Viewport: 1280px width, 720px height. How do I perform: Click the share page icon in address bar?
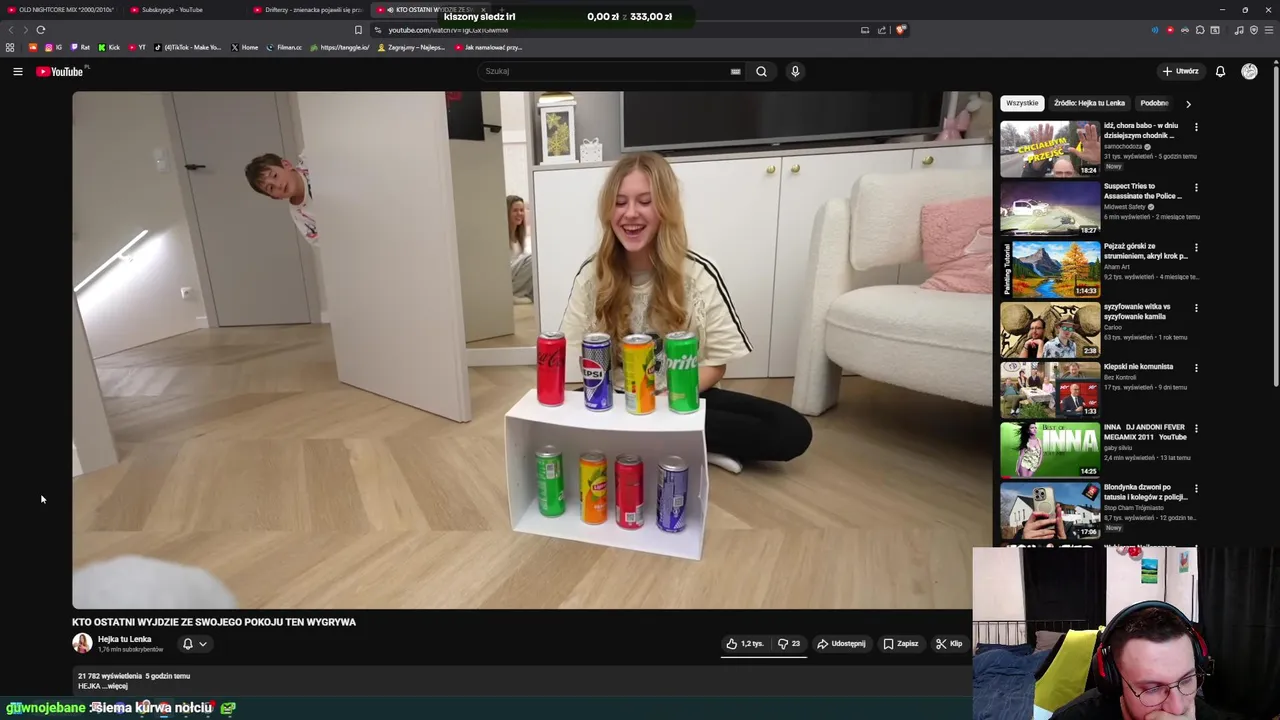point(882,30)
